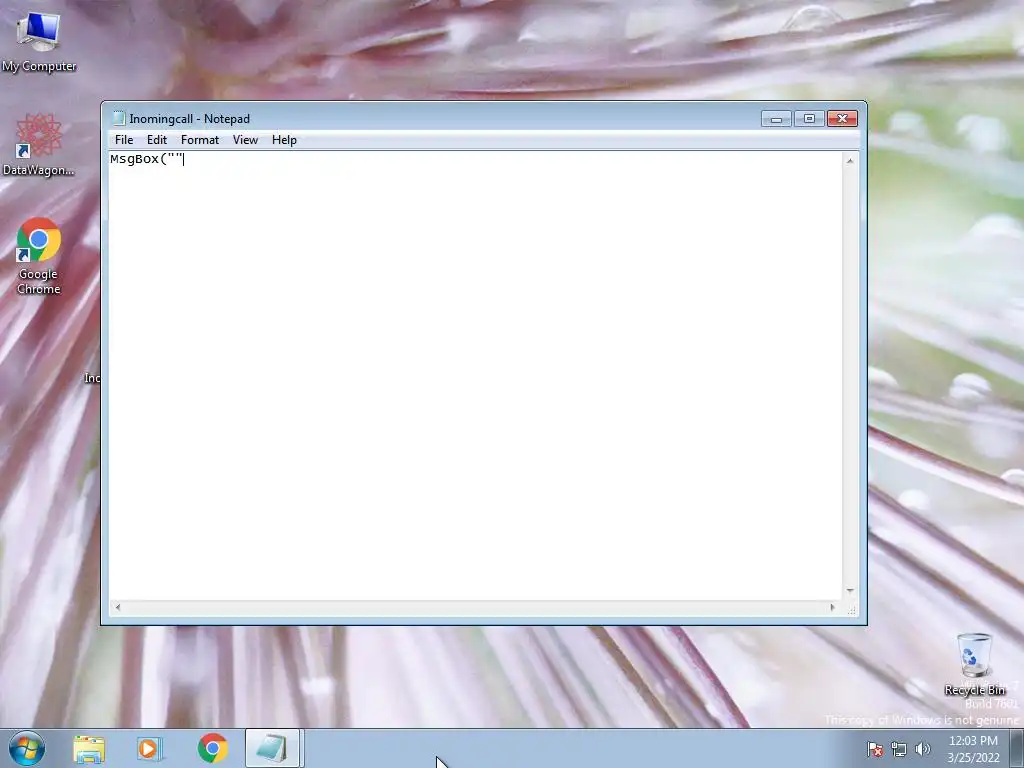This screenshot has height=768, width=1024.
Task: Open the View menu in Notepad
Action: coord(246,140)
